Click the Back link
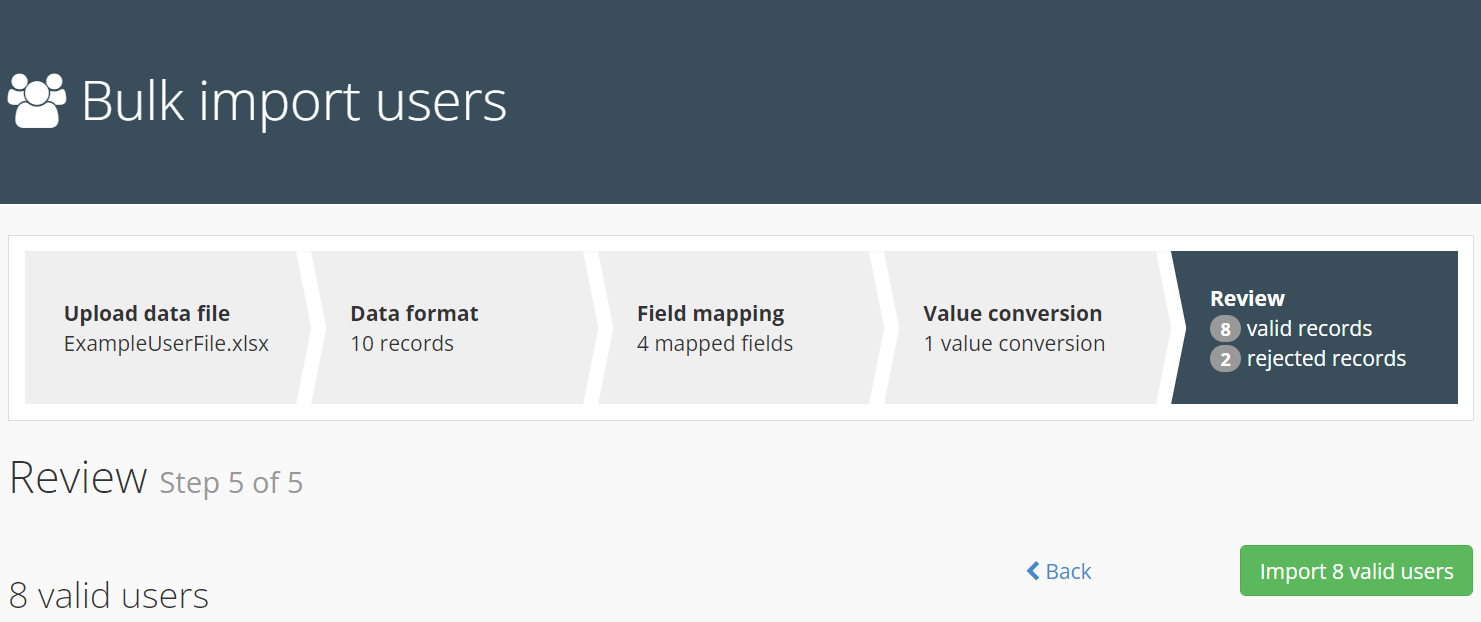This screenshot has height=622, width=1481. (x=1067, y=571)
